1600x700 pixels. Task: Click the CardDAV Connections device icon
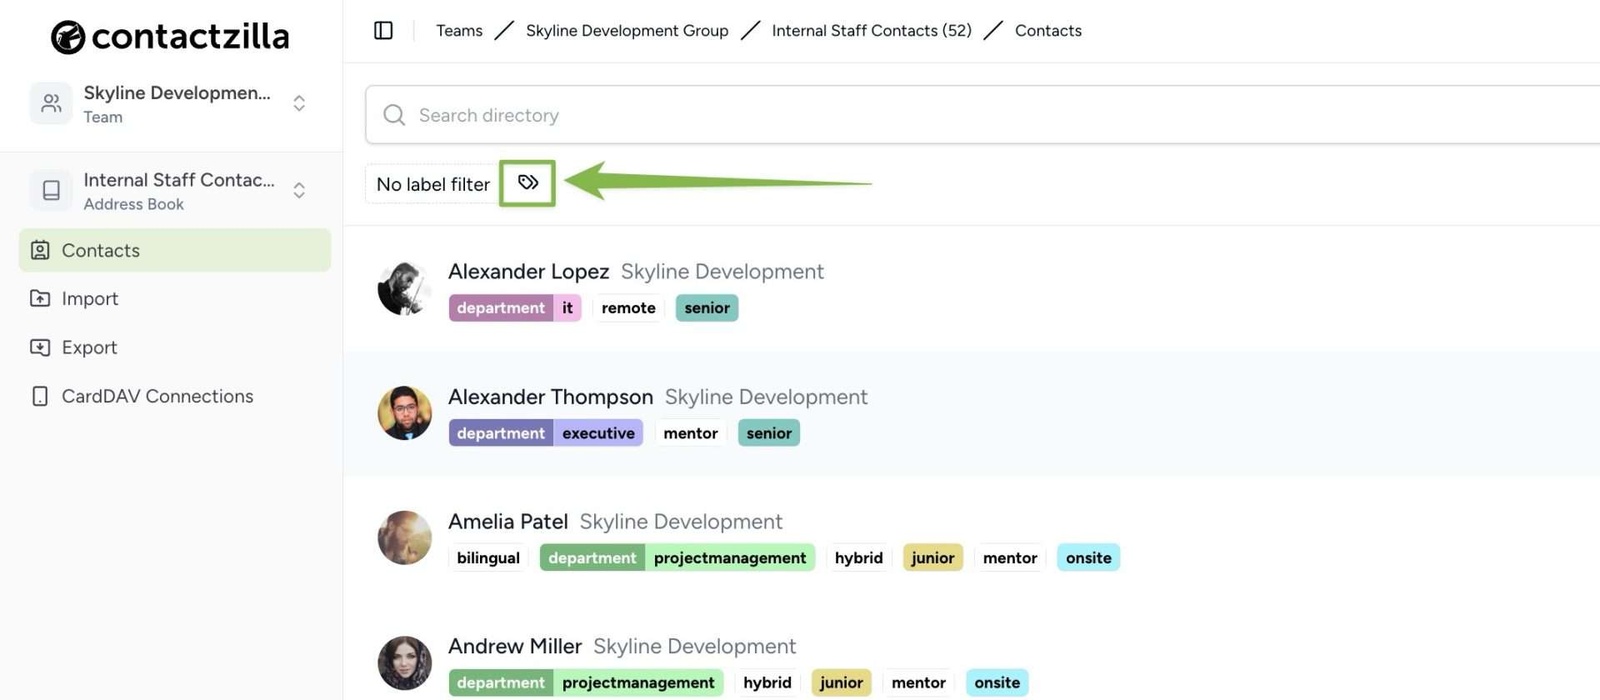point(40,396)
